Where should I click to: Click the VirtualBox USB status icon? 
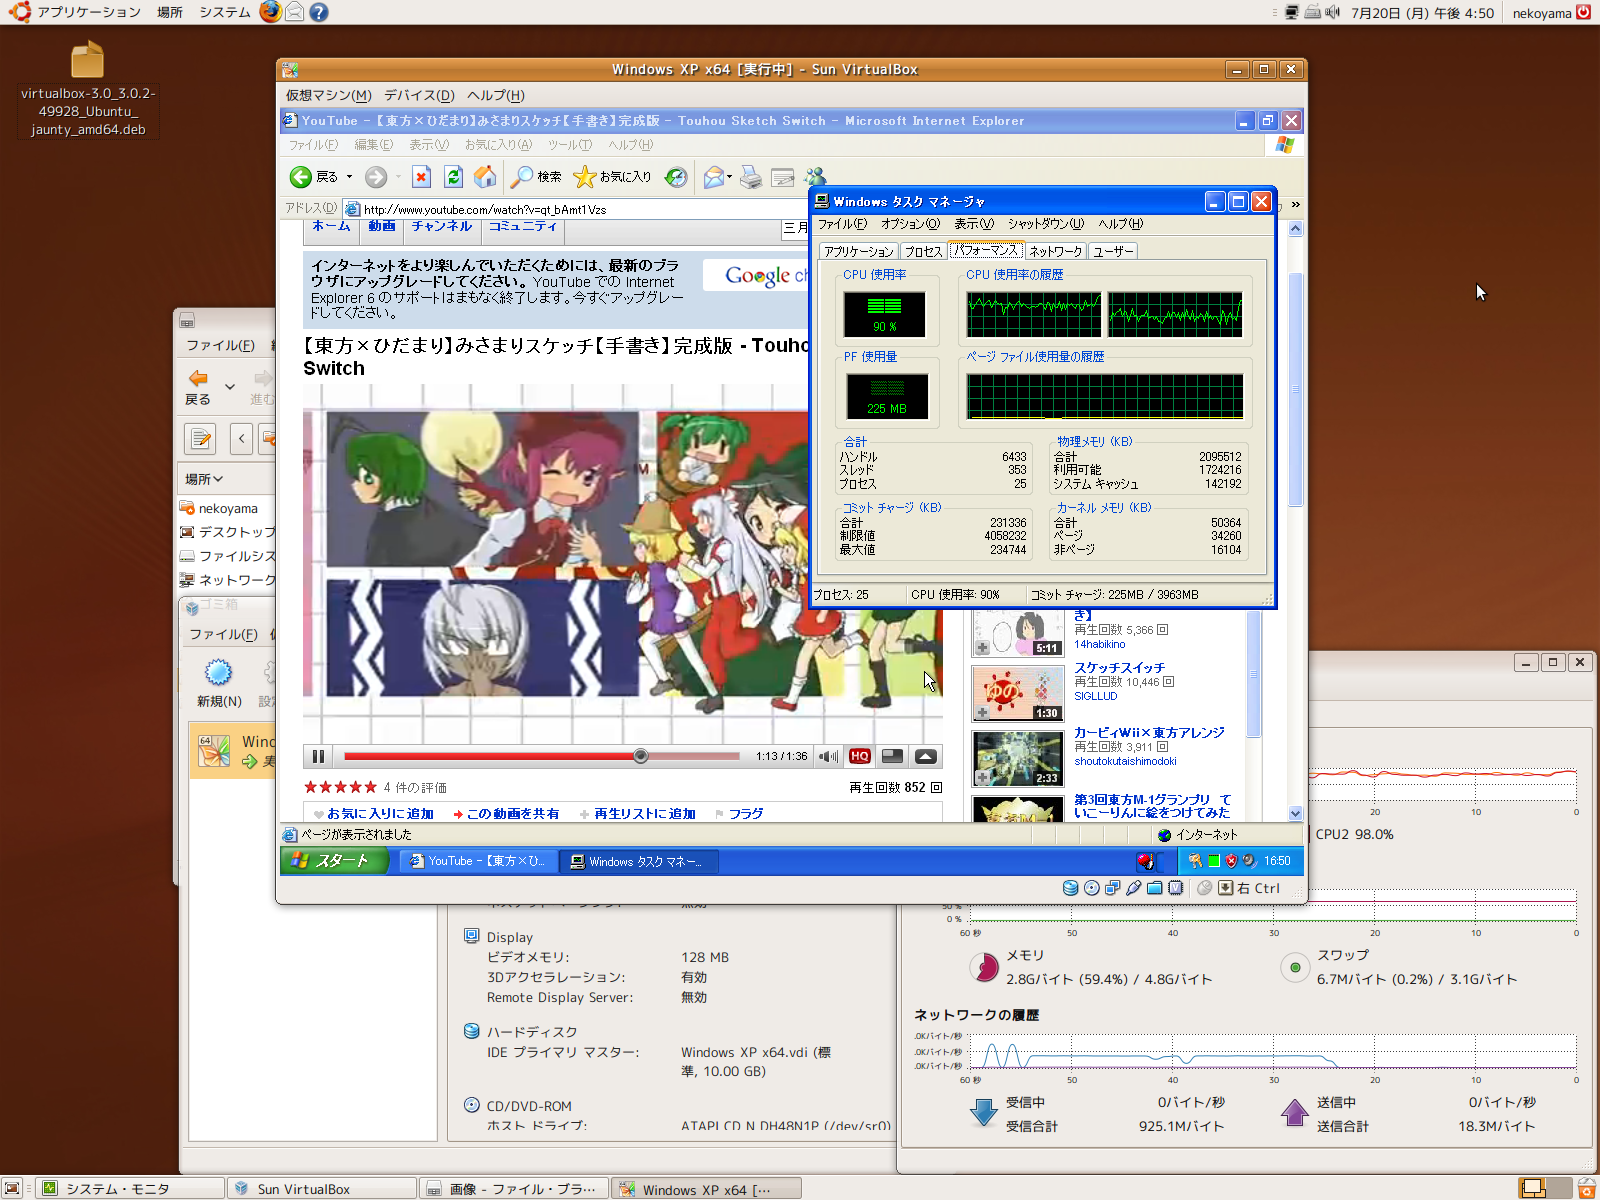coord(1134,888)
